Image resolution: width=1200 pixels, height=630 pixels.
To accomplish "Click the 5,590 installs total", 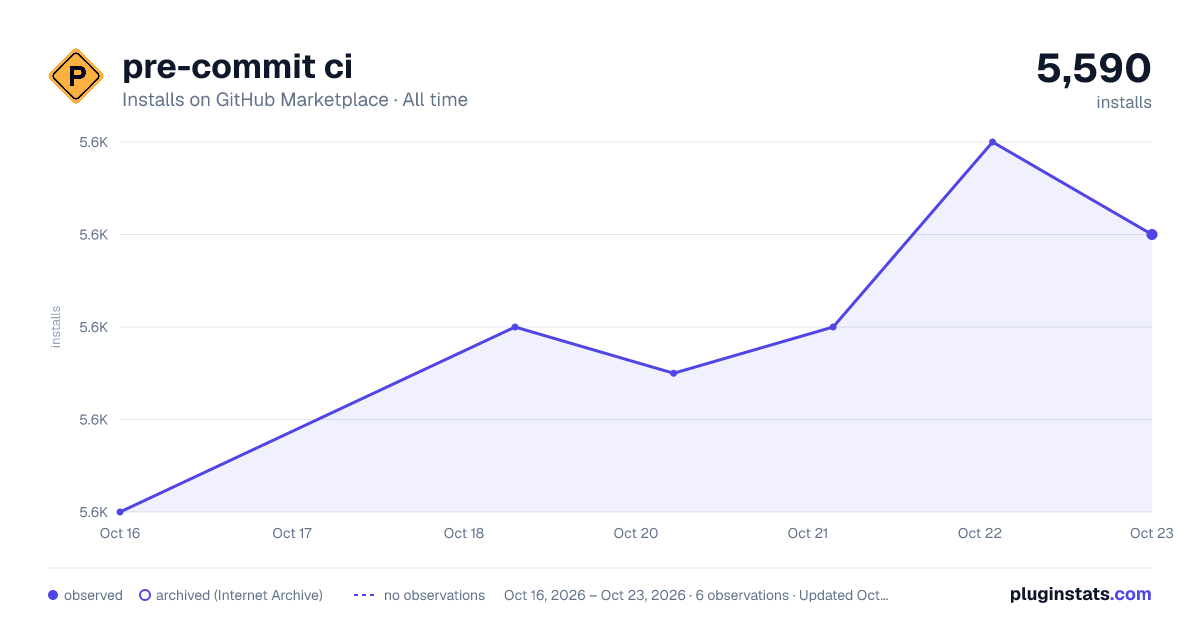I will tap(1094, 69).
